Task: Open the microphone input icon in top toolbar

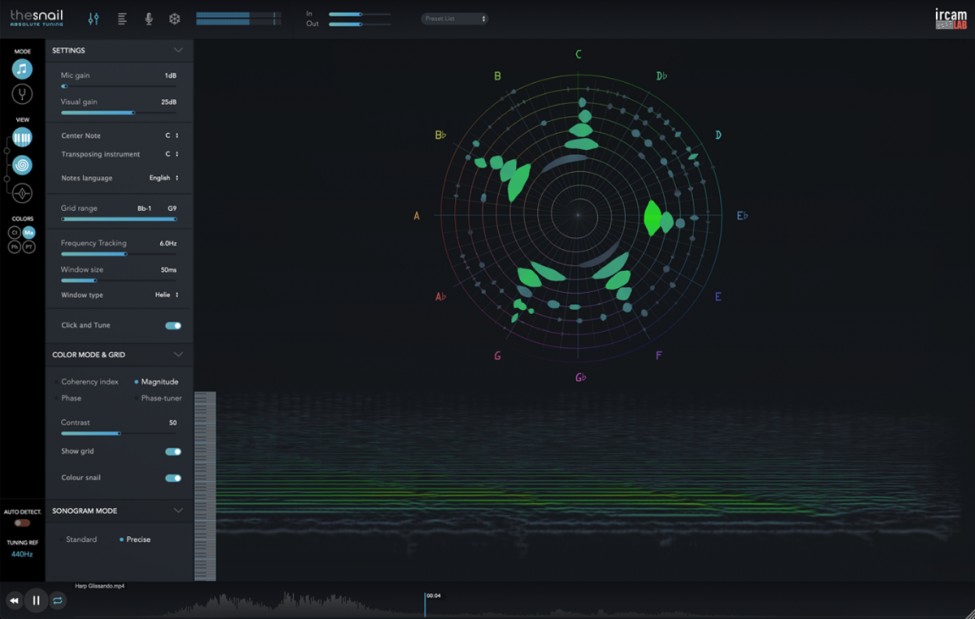Action: pos(150,18)
